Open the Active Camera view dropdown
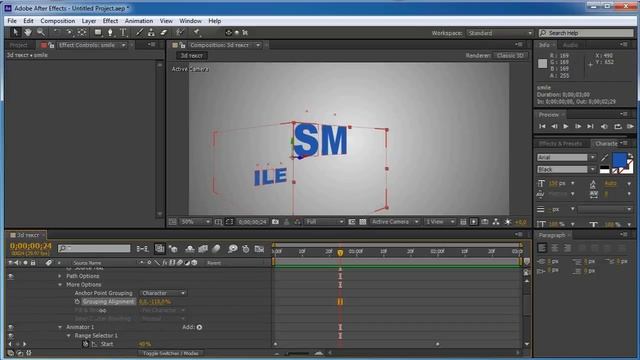 click(394, 222)
